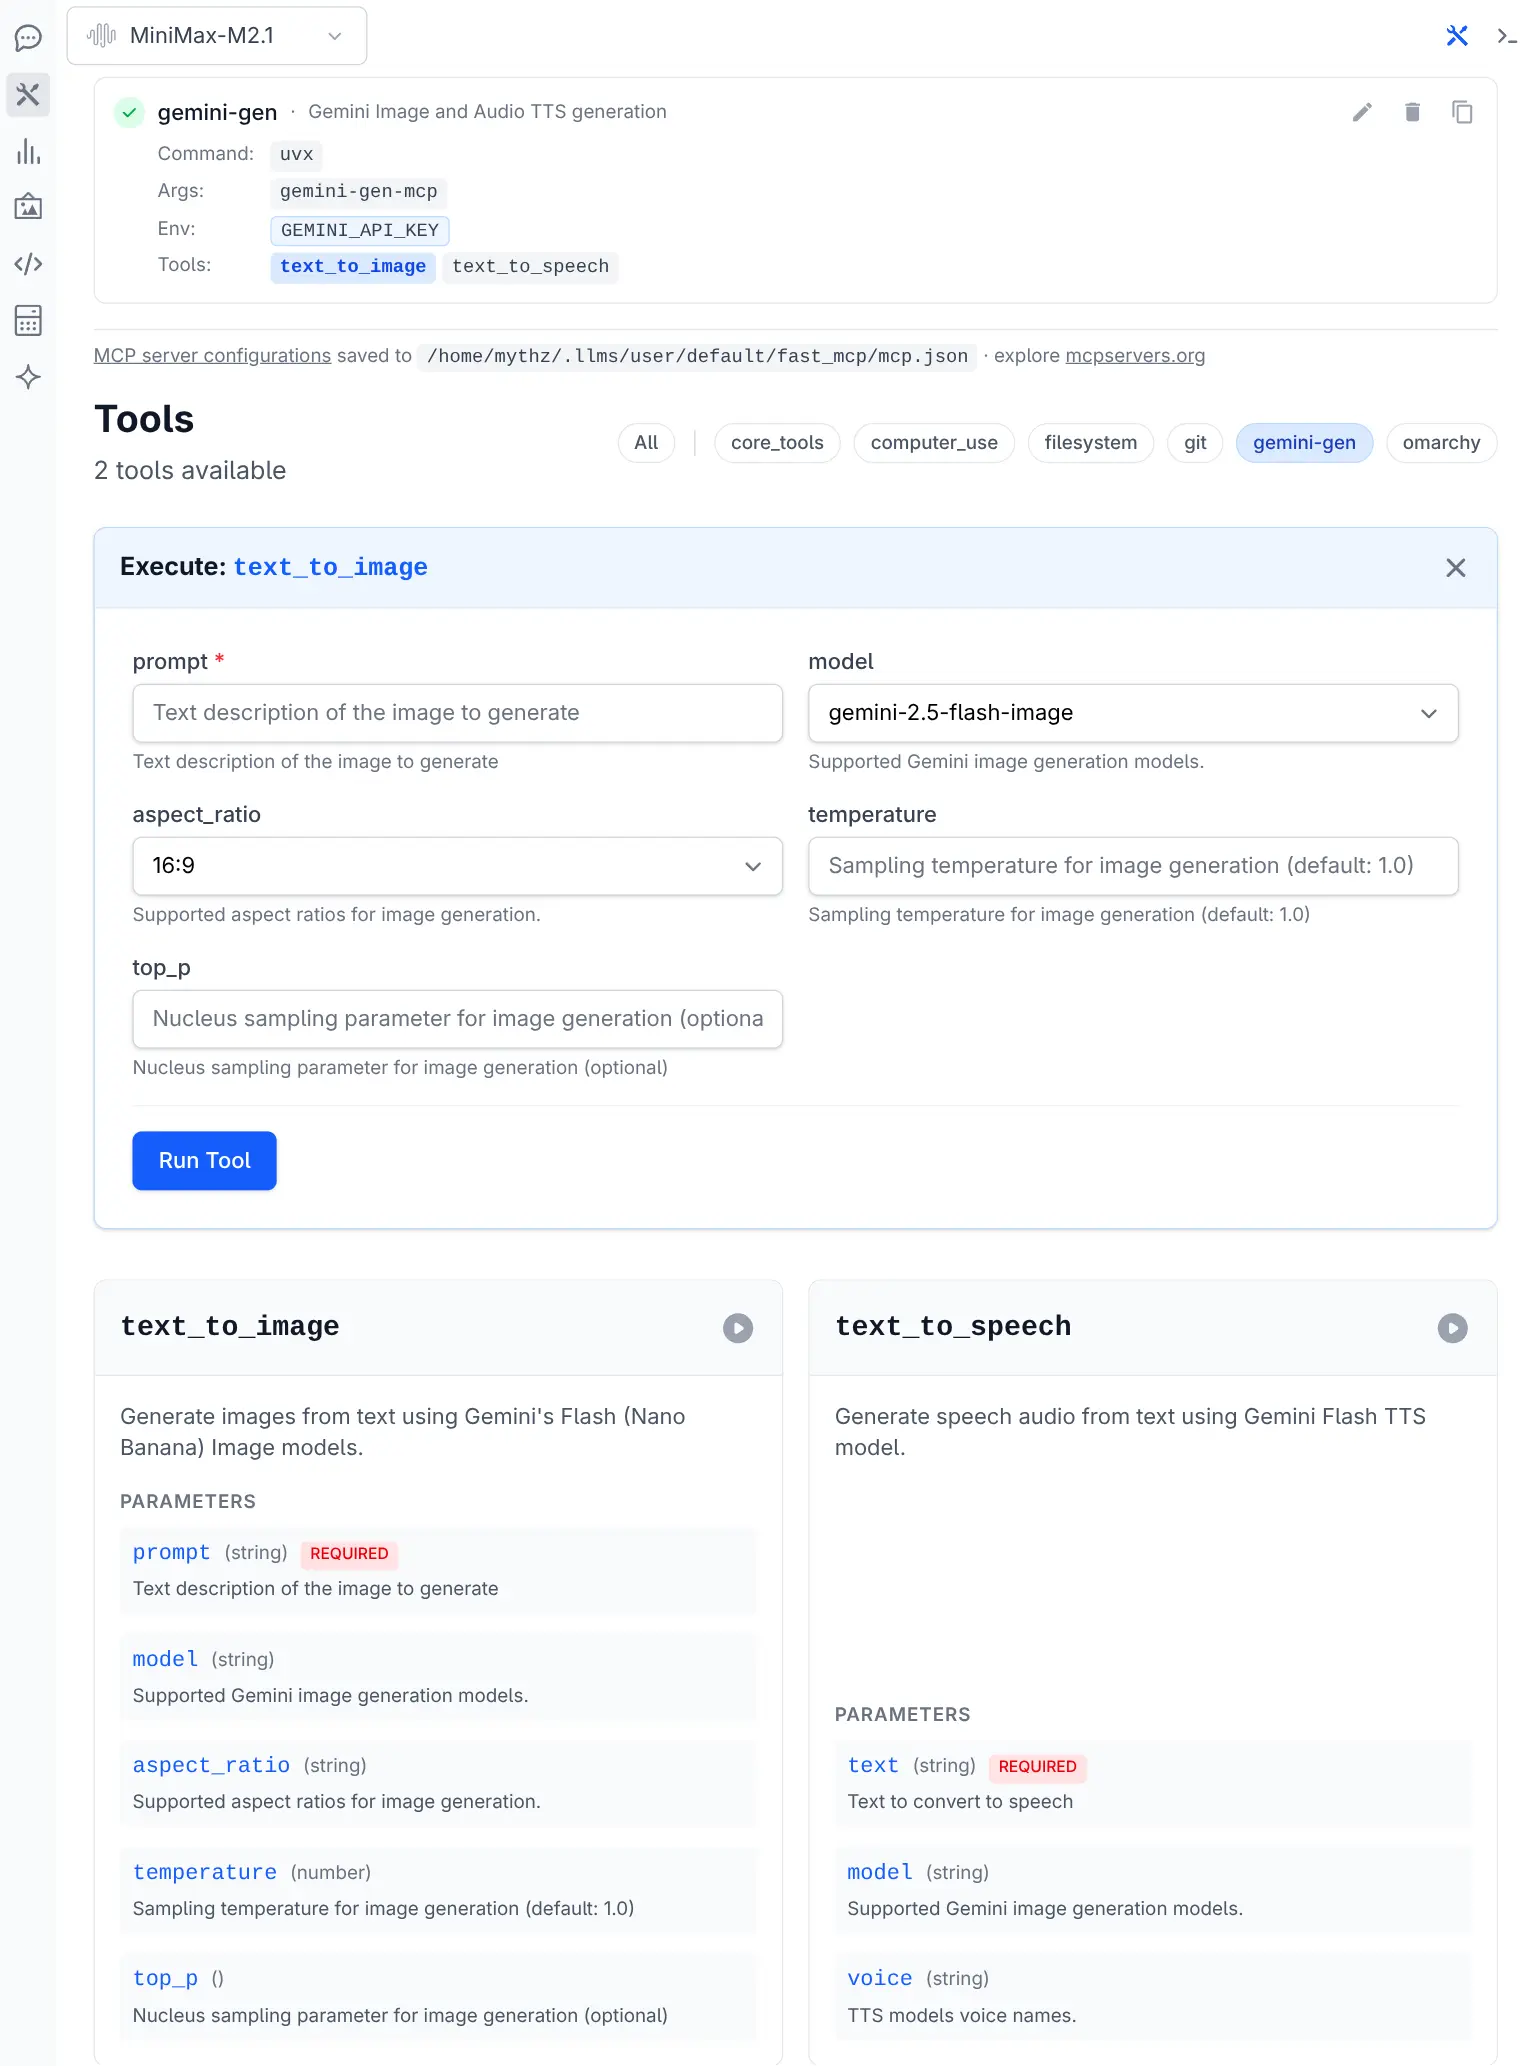Image resolution: width=1536 pixels, height=2066 pixels.
Task: Open the mcpservers.org link
Action: tap(1135, 356)
